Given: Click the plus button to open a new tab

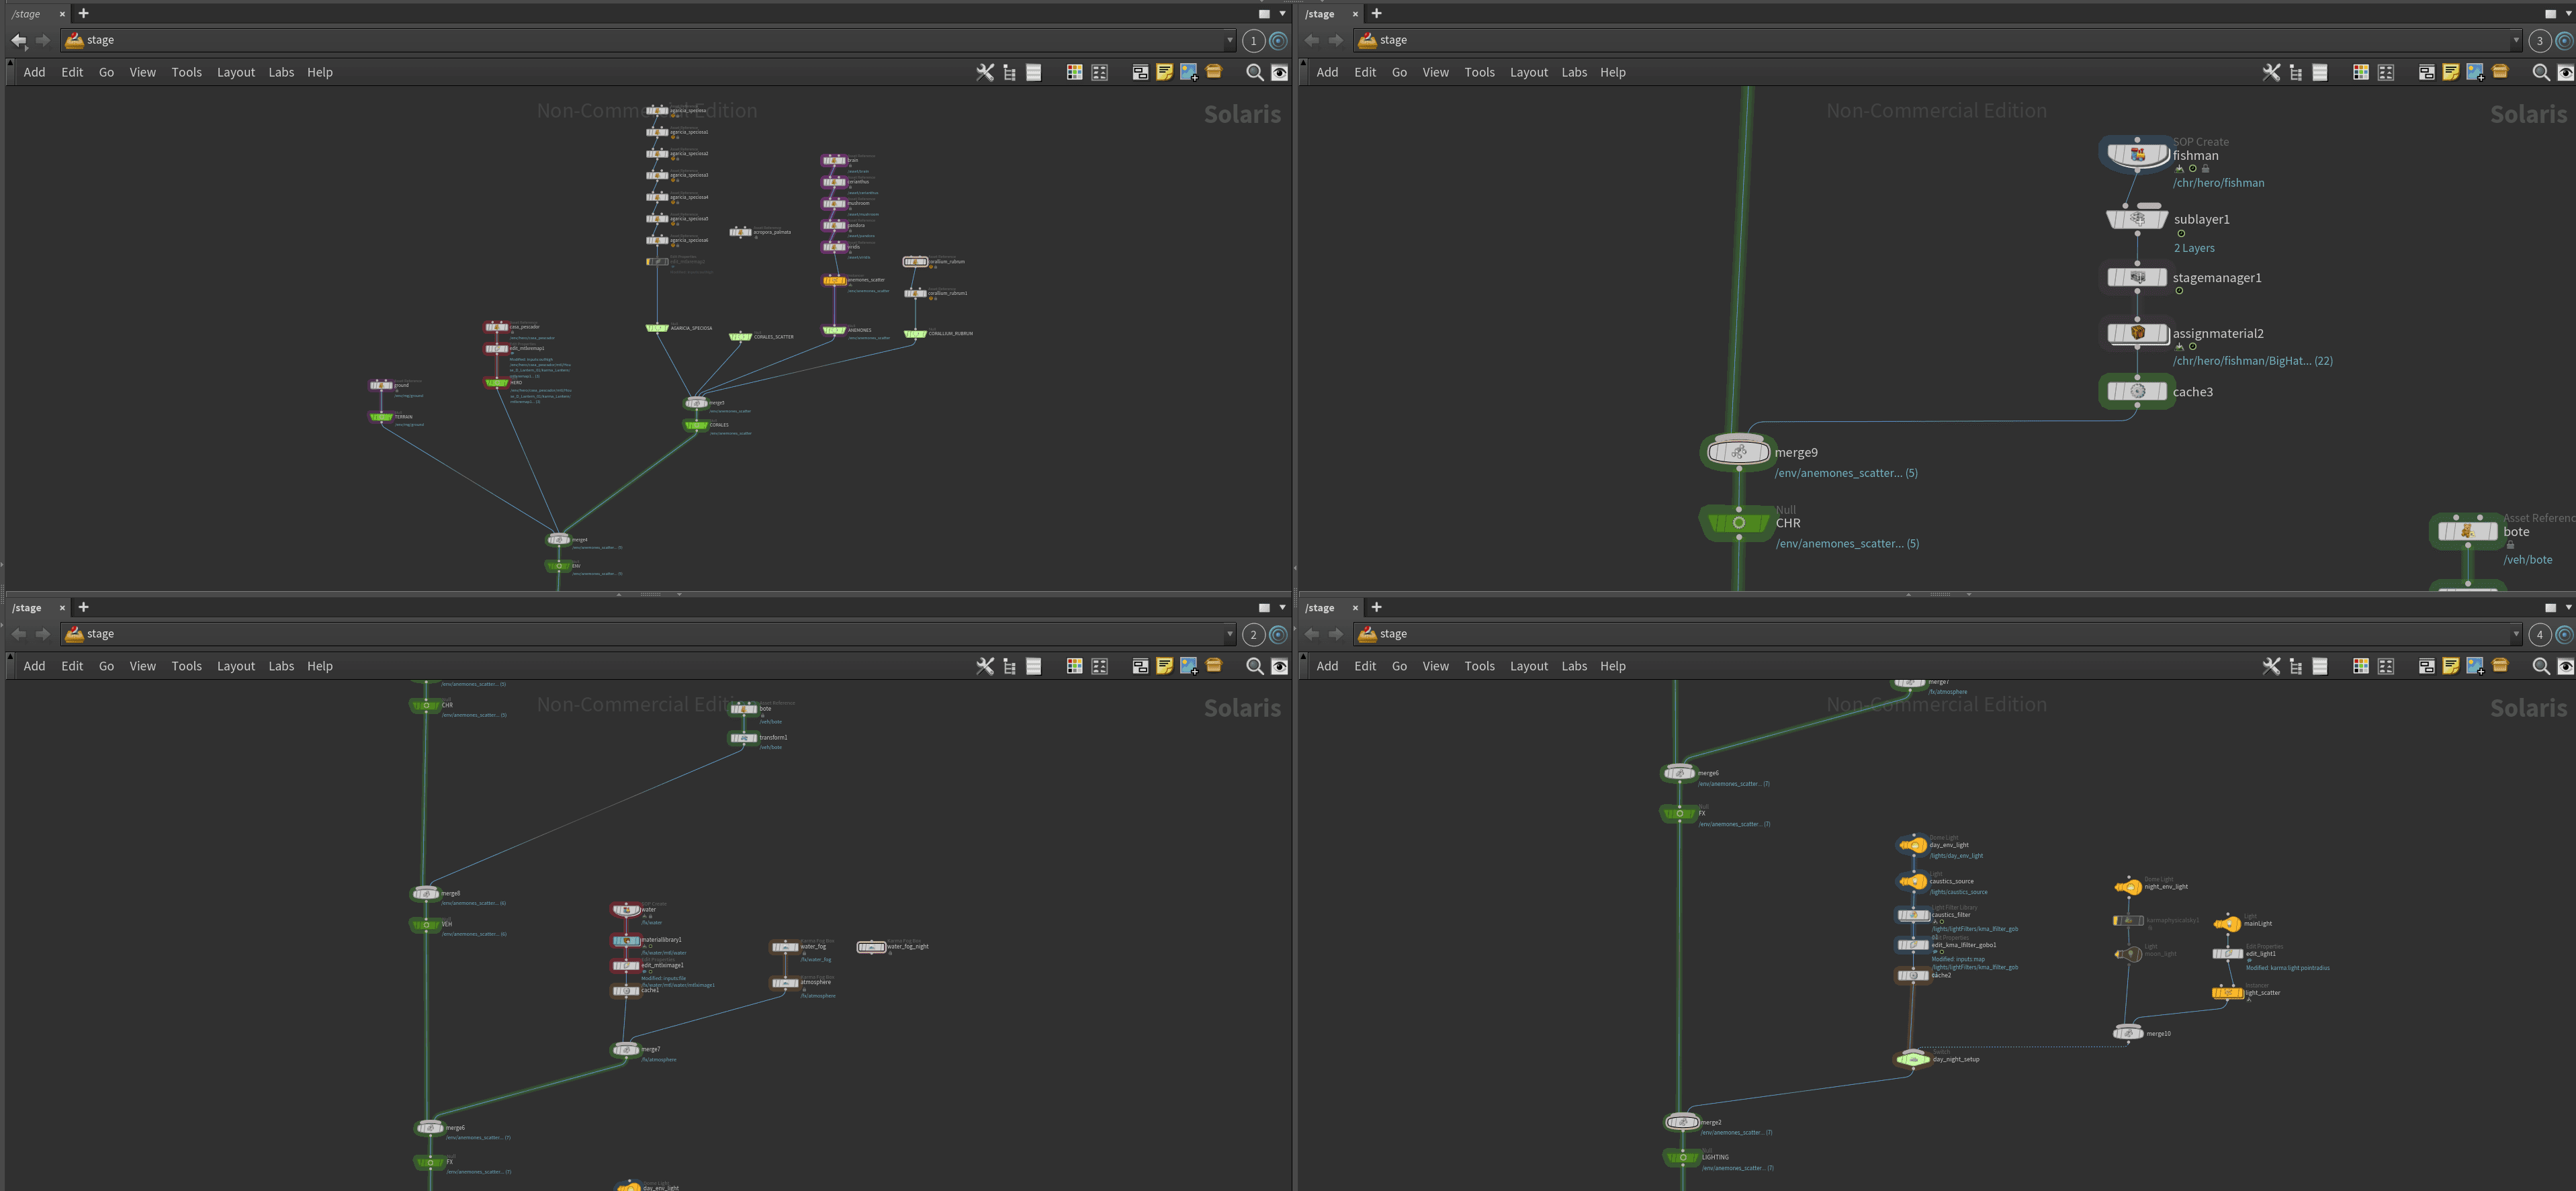Looking at the screenshot, I should [x=83, y=13].
